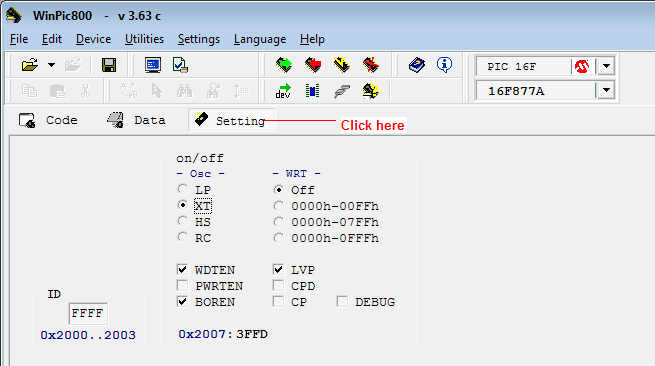The height and width of the screenshot is (366, 655).
Task: Select the HS oscillator radio button
Action: [x=183, y=221]
